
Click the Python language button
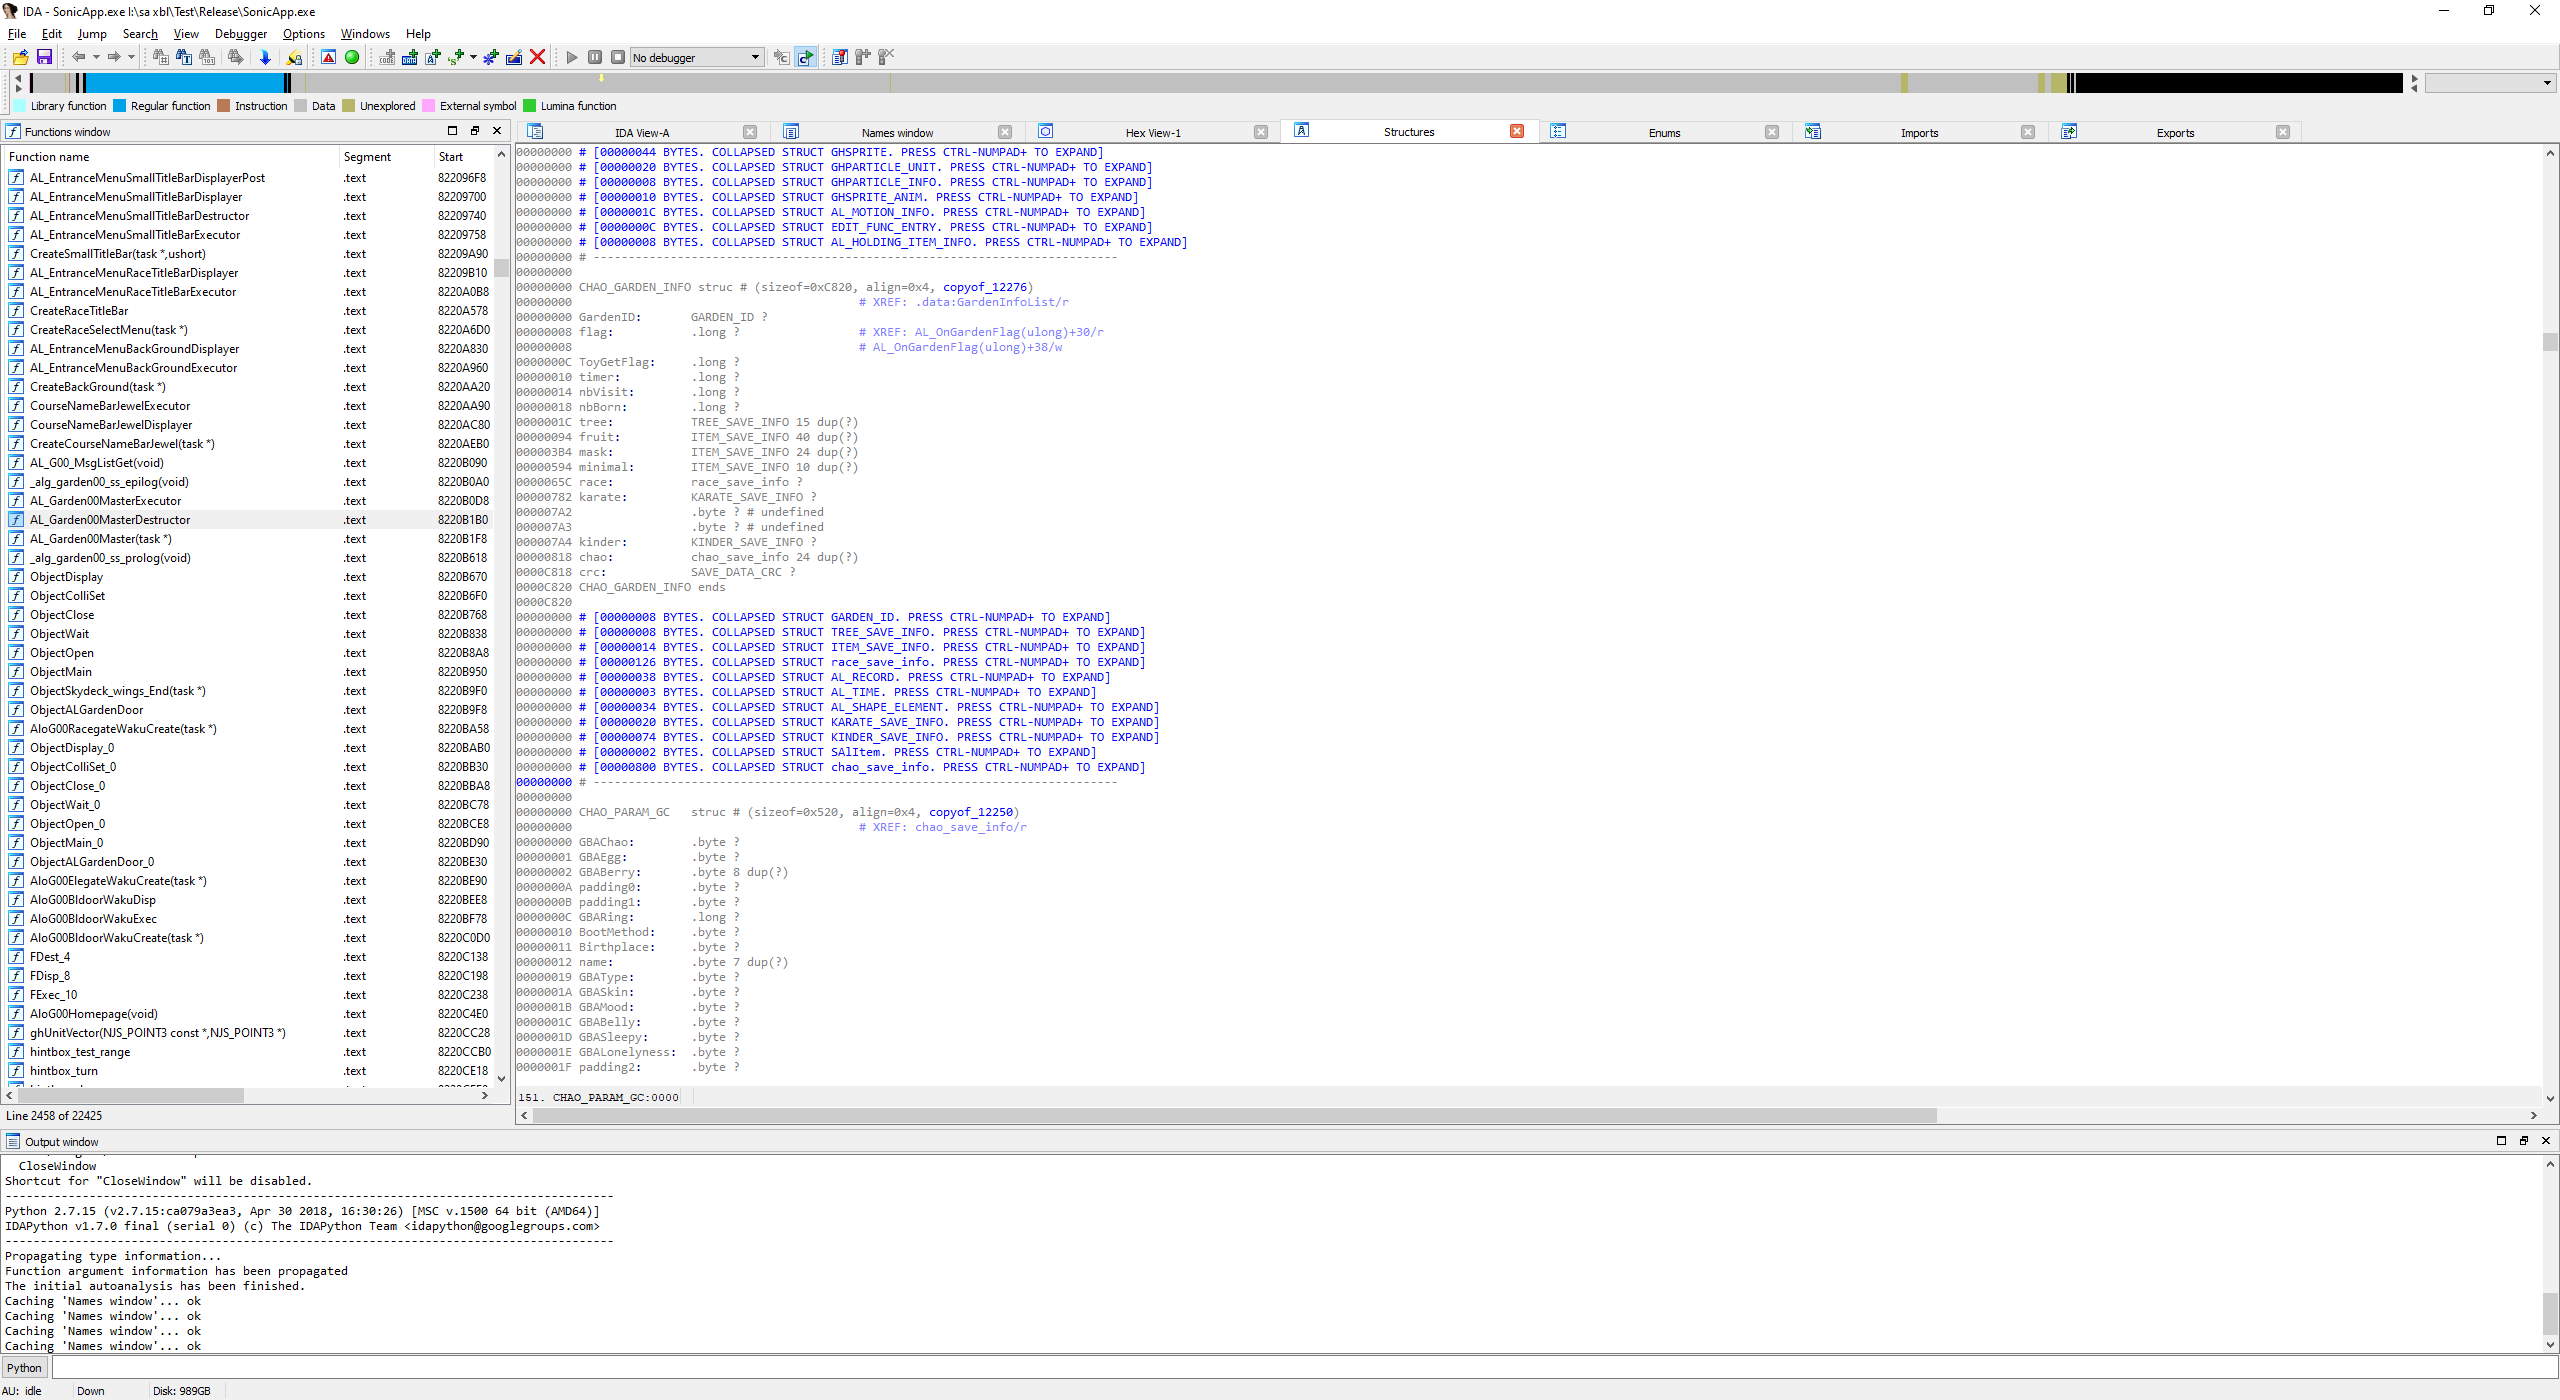(x=25, y=1368)
